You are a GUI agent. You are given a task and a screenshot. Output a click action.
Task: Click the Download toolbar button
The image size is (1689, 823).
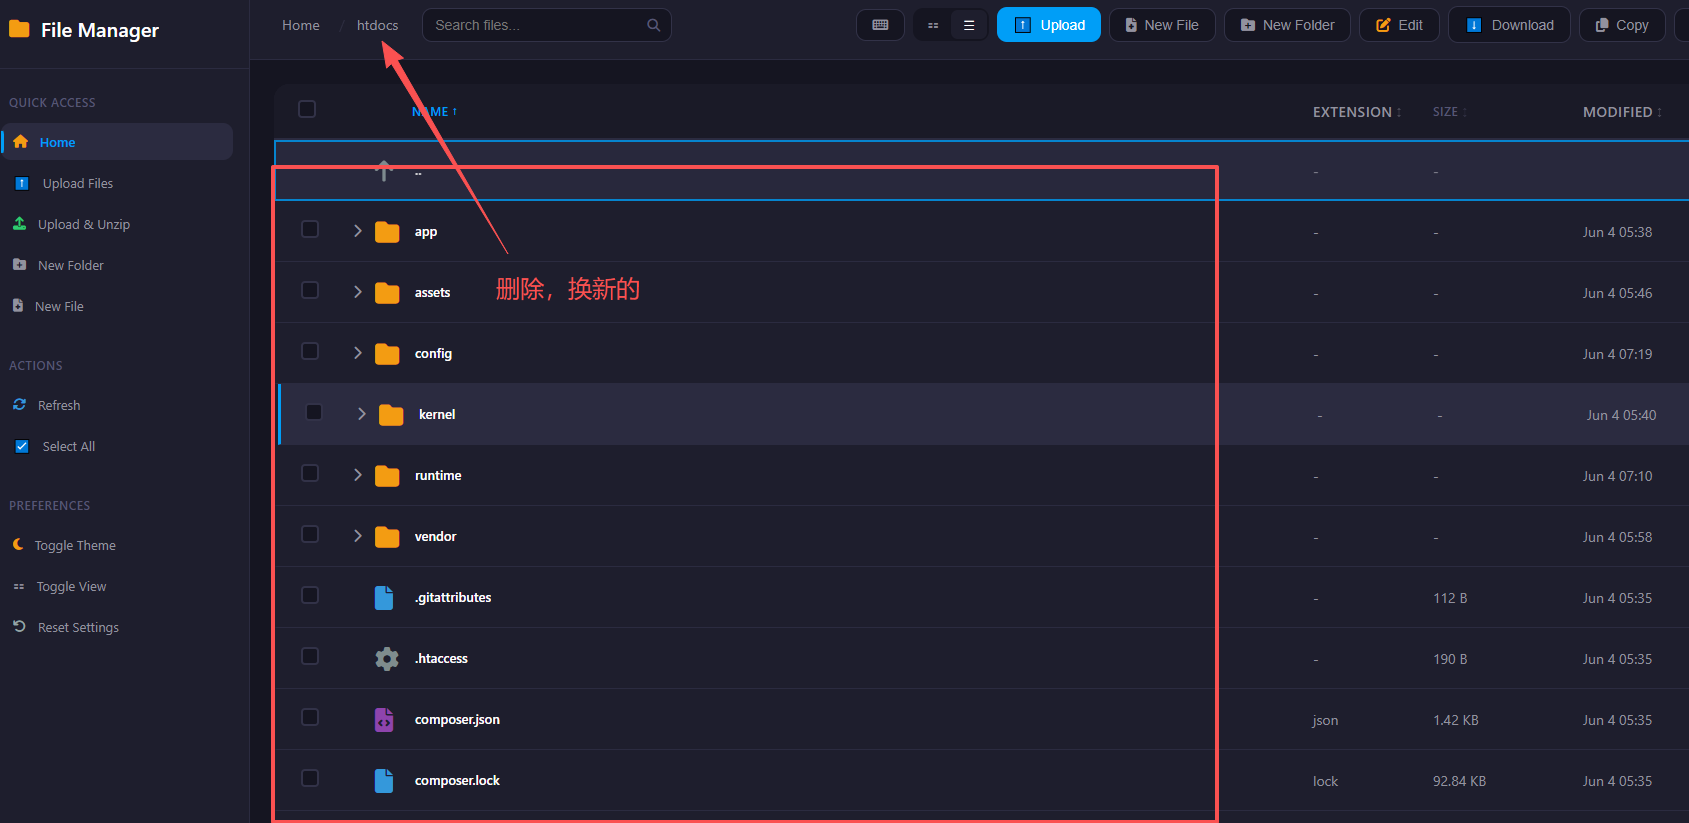tap(1509, 25)
